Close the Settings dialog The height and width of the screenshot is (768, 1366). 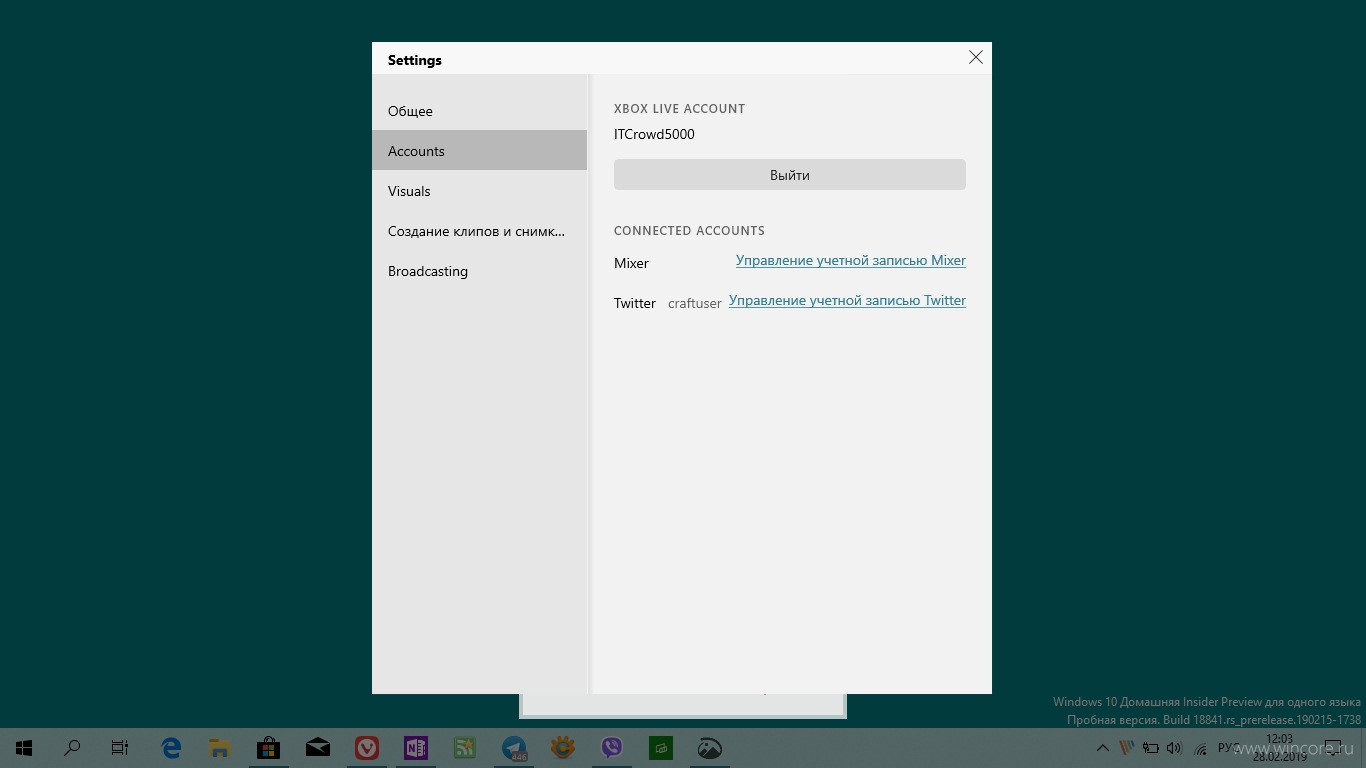[976, 58]
